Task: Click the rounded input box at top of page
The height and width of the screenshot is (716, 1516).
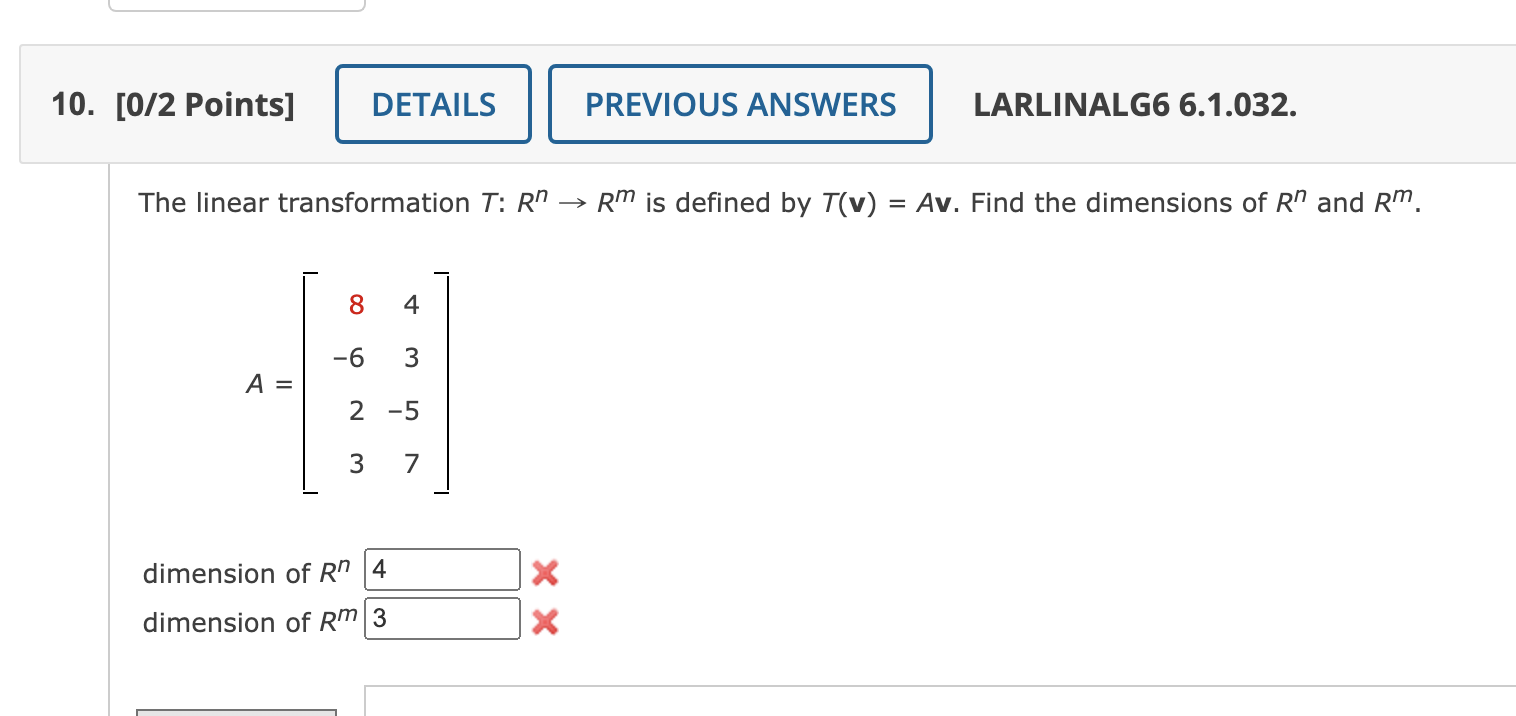Action: (x=238, y=5)
